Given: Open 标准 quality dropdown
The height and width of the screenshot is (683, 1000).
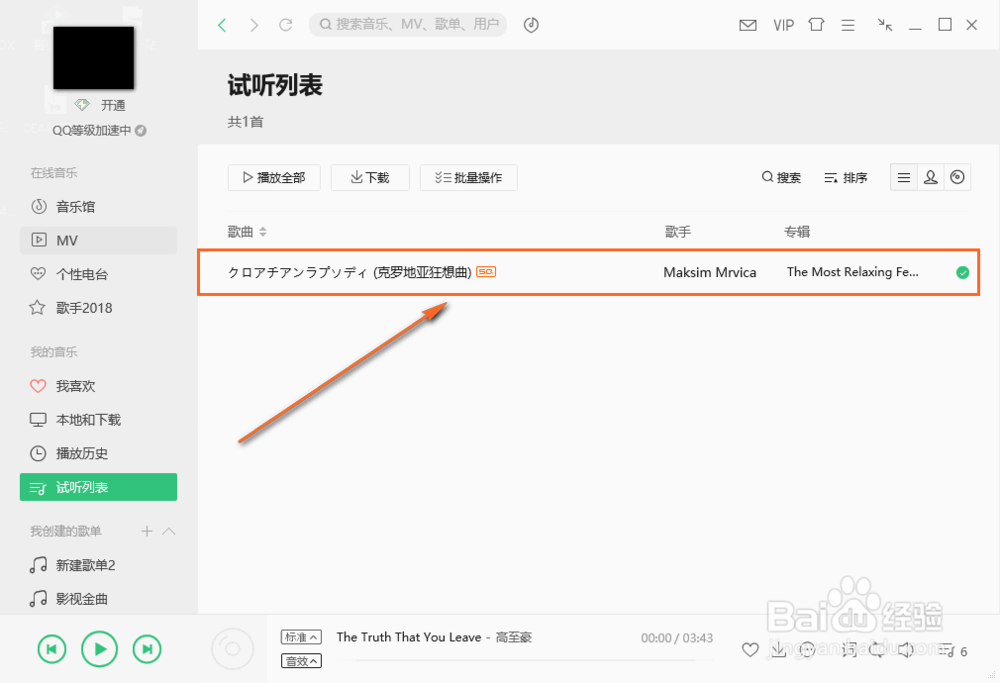Looking at the screenshot, I should pos(301,637).
